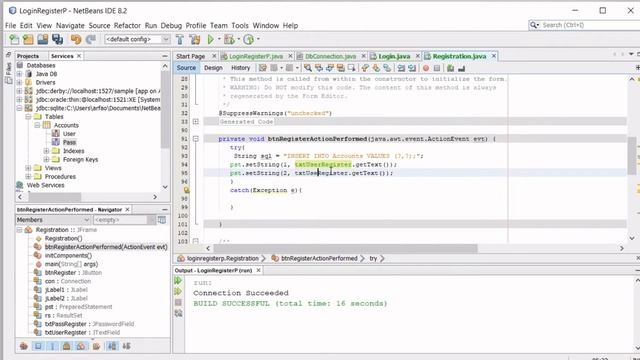Open the Tools menu

[240, 25]
